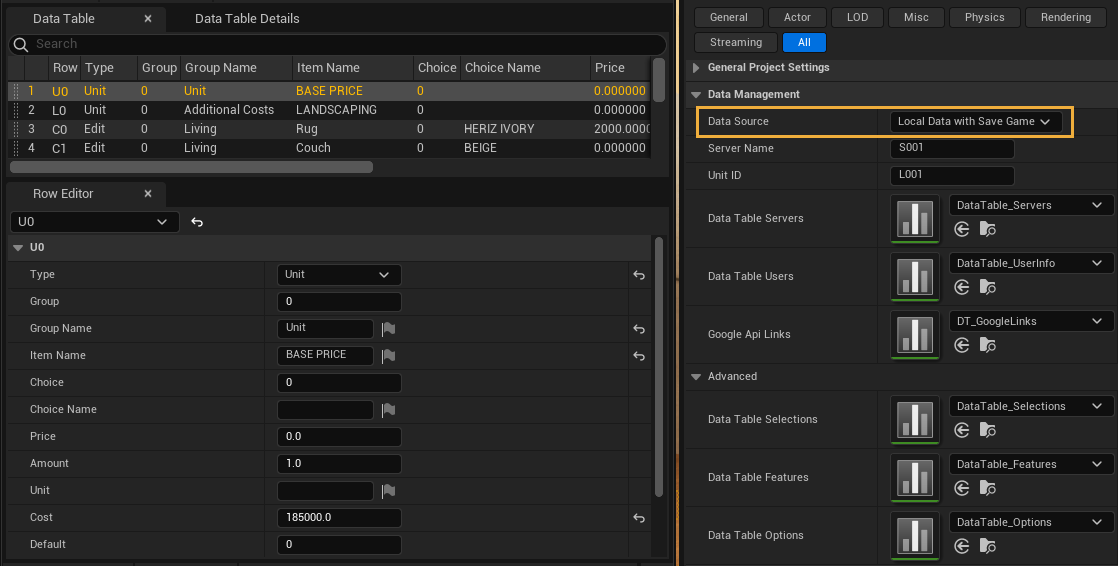Use selected asset arrow for Google Api Links
Screen dimensions: 1118x566
962,345
